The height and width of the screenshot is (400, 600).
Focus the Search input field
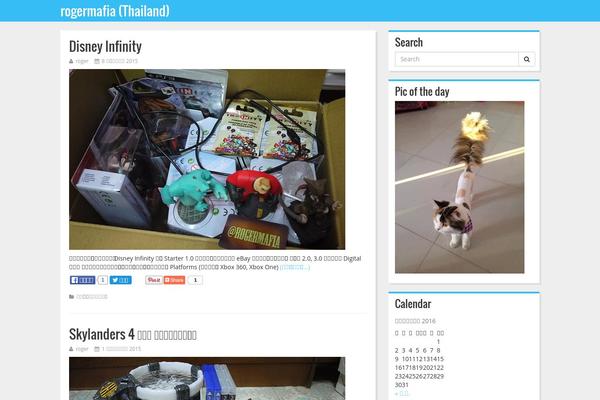click(457, 59)
